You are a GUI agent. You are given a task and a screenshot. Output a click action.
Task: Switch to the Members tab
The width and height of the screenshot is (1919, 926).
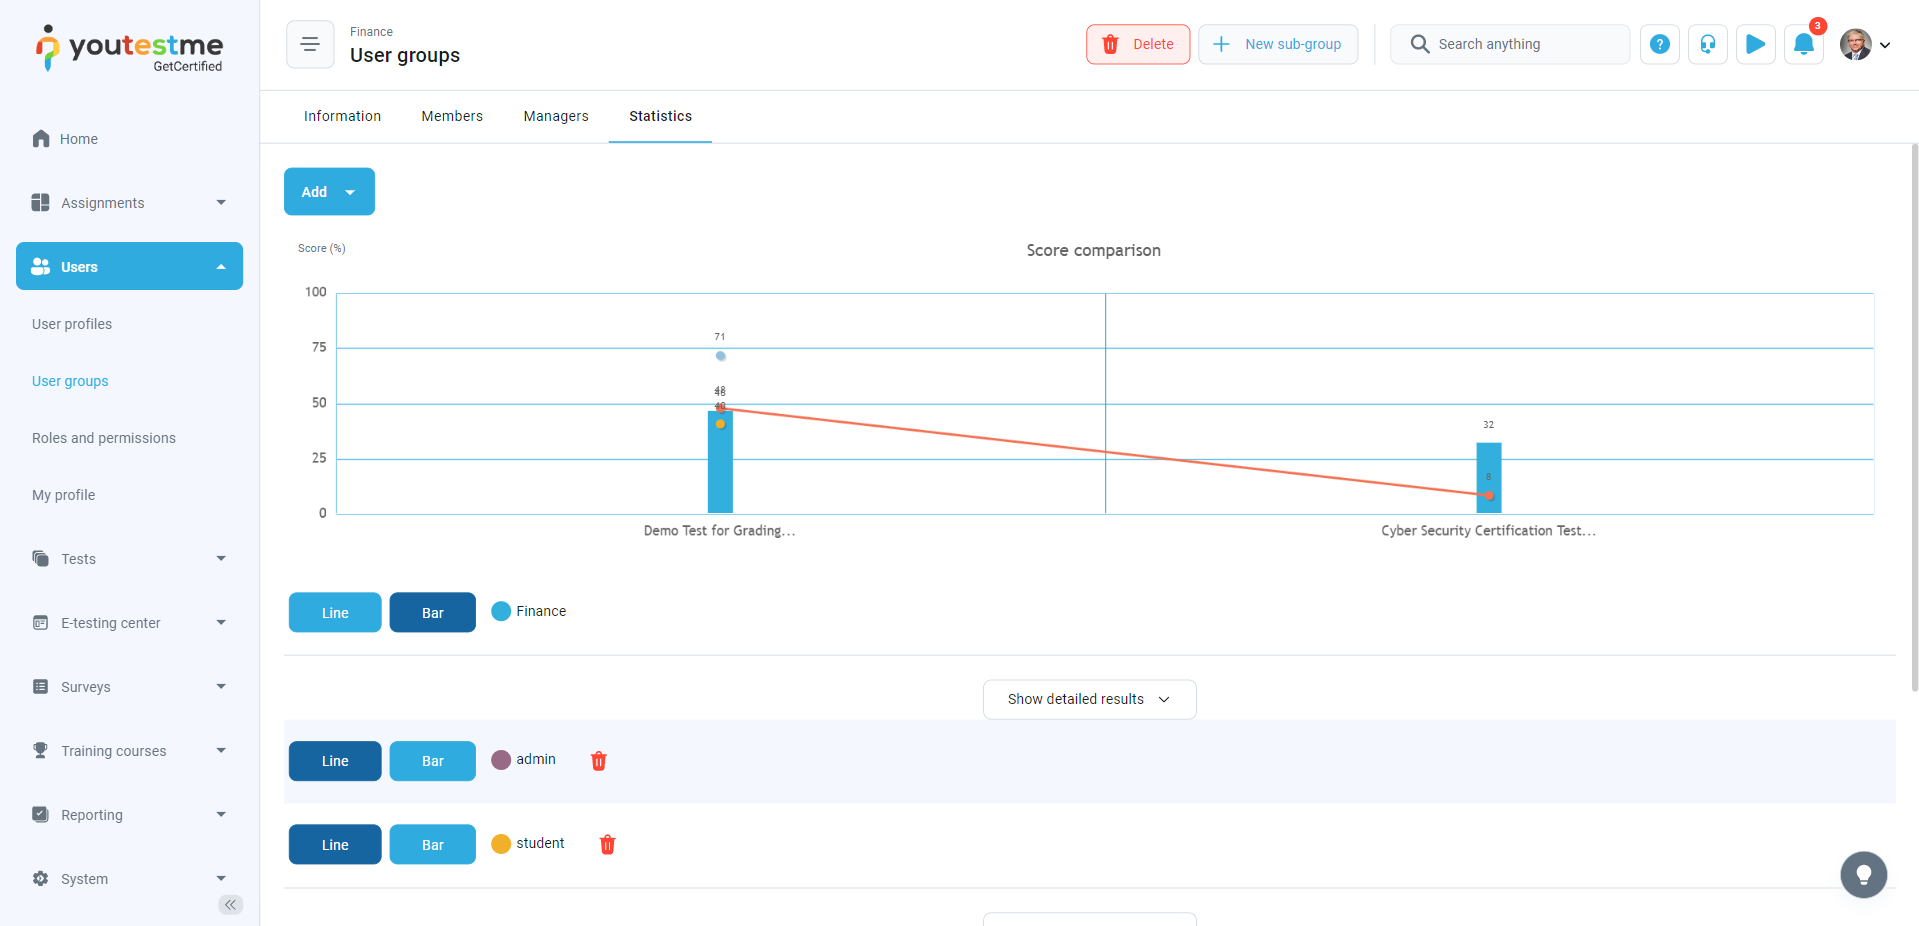tap(452, 116)
